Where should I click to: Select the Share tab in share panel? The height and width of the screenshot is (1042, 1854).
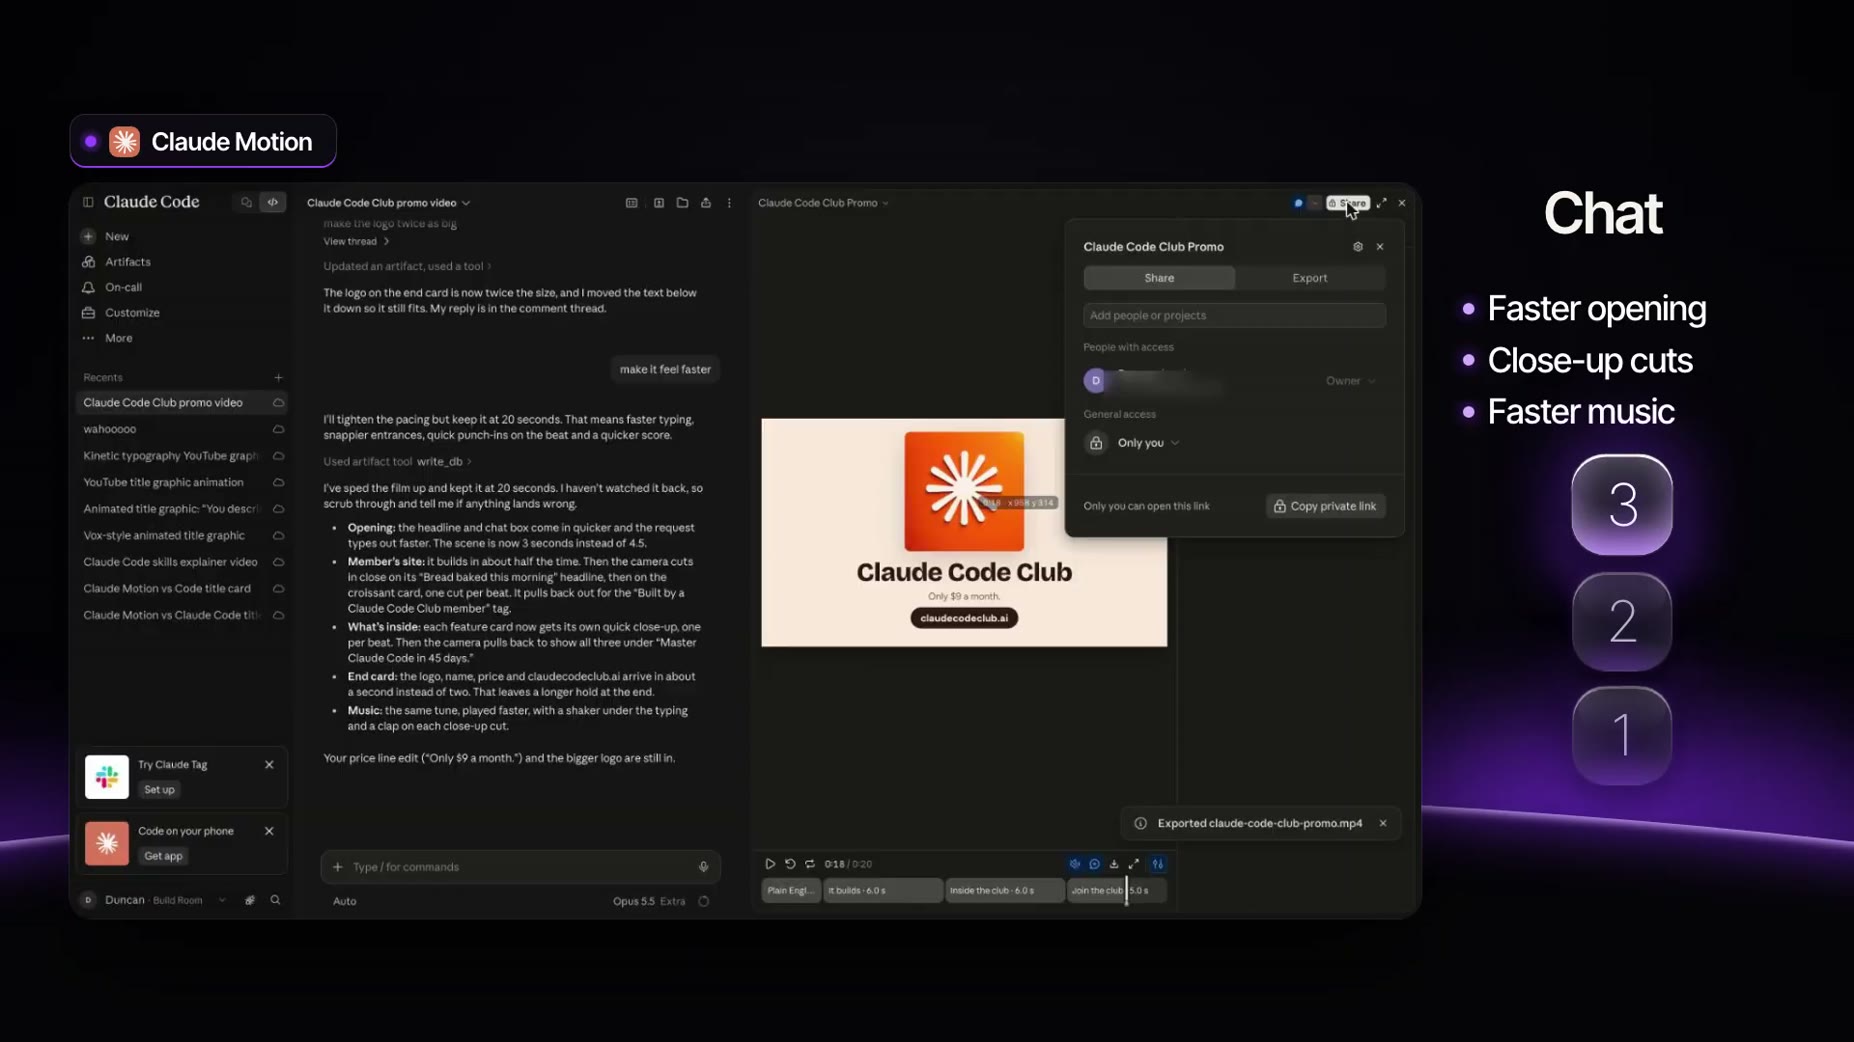1159,278
